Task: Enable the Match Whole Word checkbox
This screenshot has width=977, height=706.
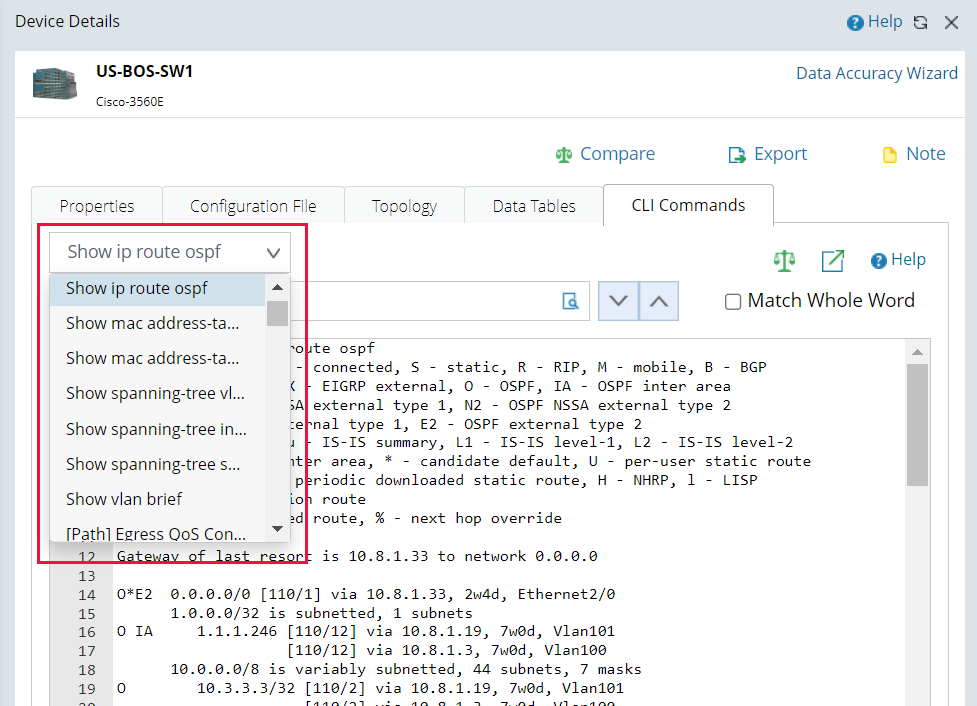Action: pos(733,300)
